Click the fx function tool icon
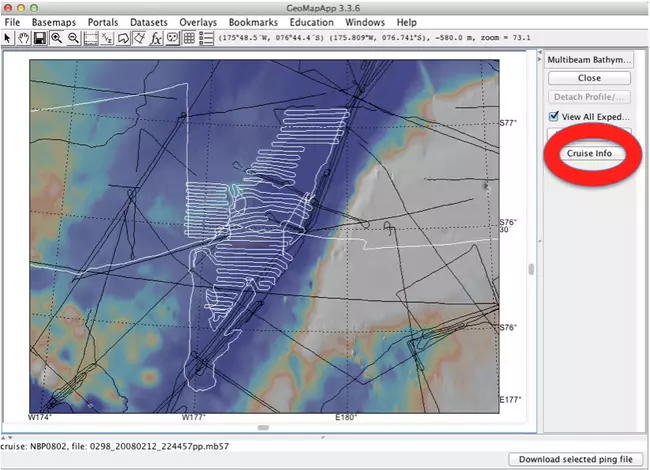The width and height of the screenshot is (650, 470). pyautogui.click(x=155, y=37)
